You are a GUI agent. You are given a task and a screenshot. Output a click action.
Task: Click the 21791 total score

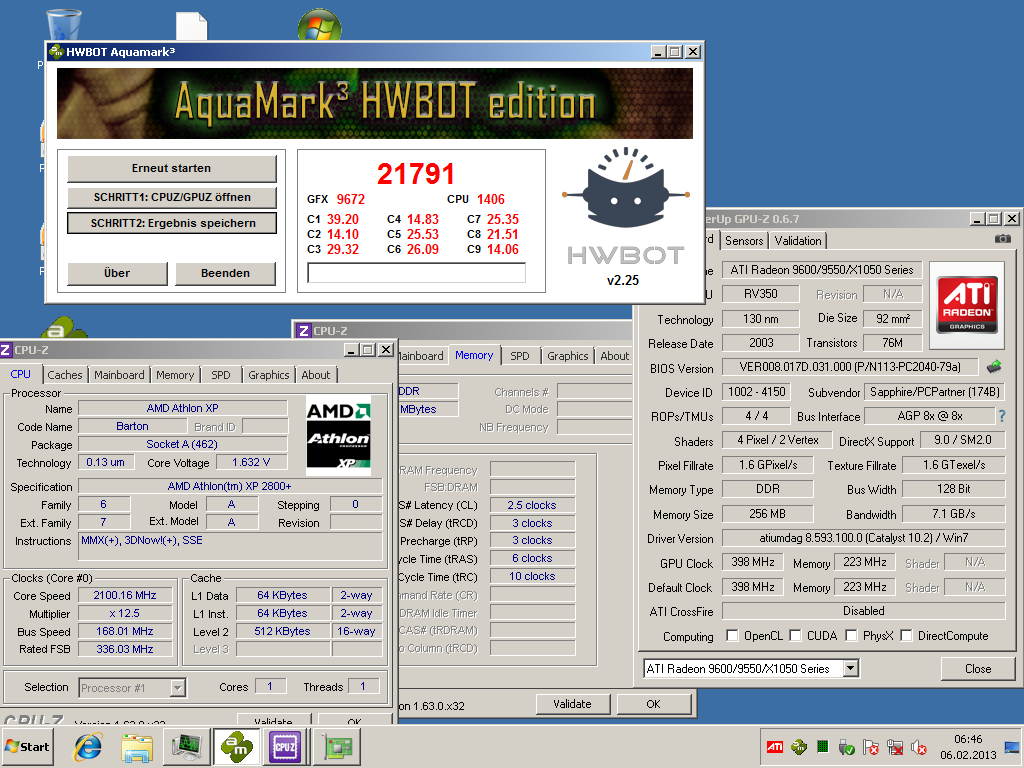(415, 174)
